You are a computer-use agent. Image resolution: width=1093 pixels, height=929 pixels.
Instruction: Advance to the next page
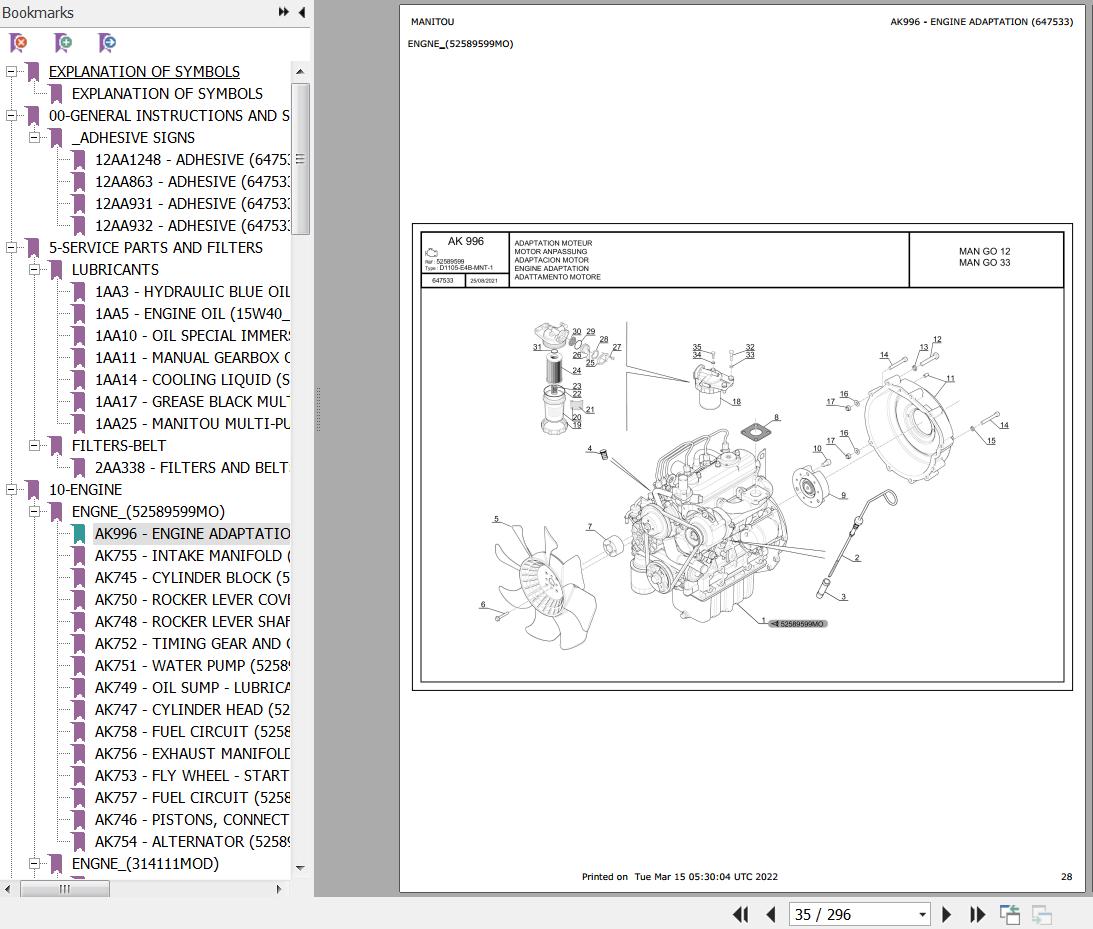tap(947, 914)
